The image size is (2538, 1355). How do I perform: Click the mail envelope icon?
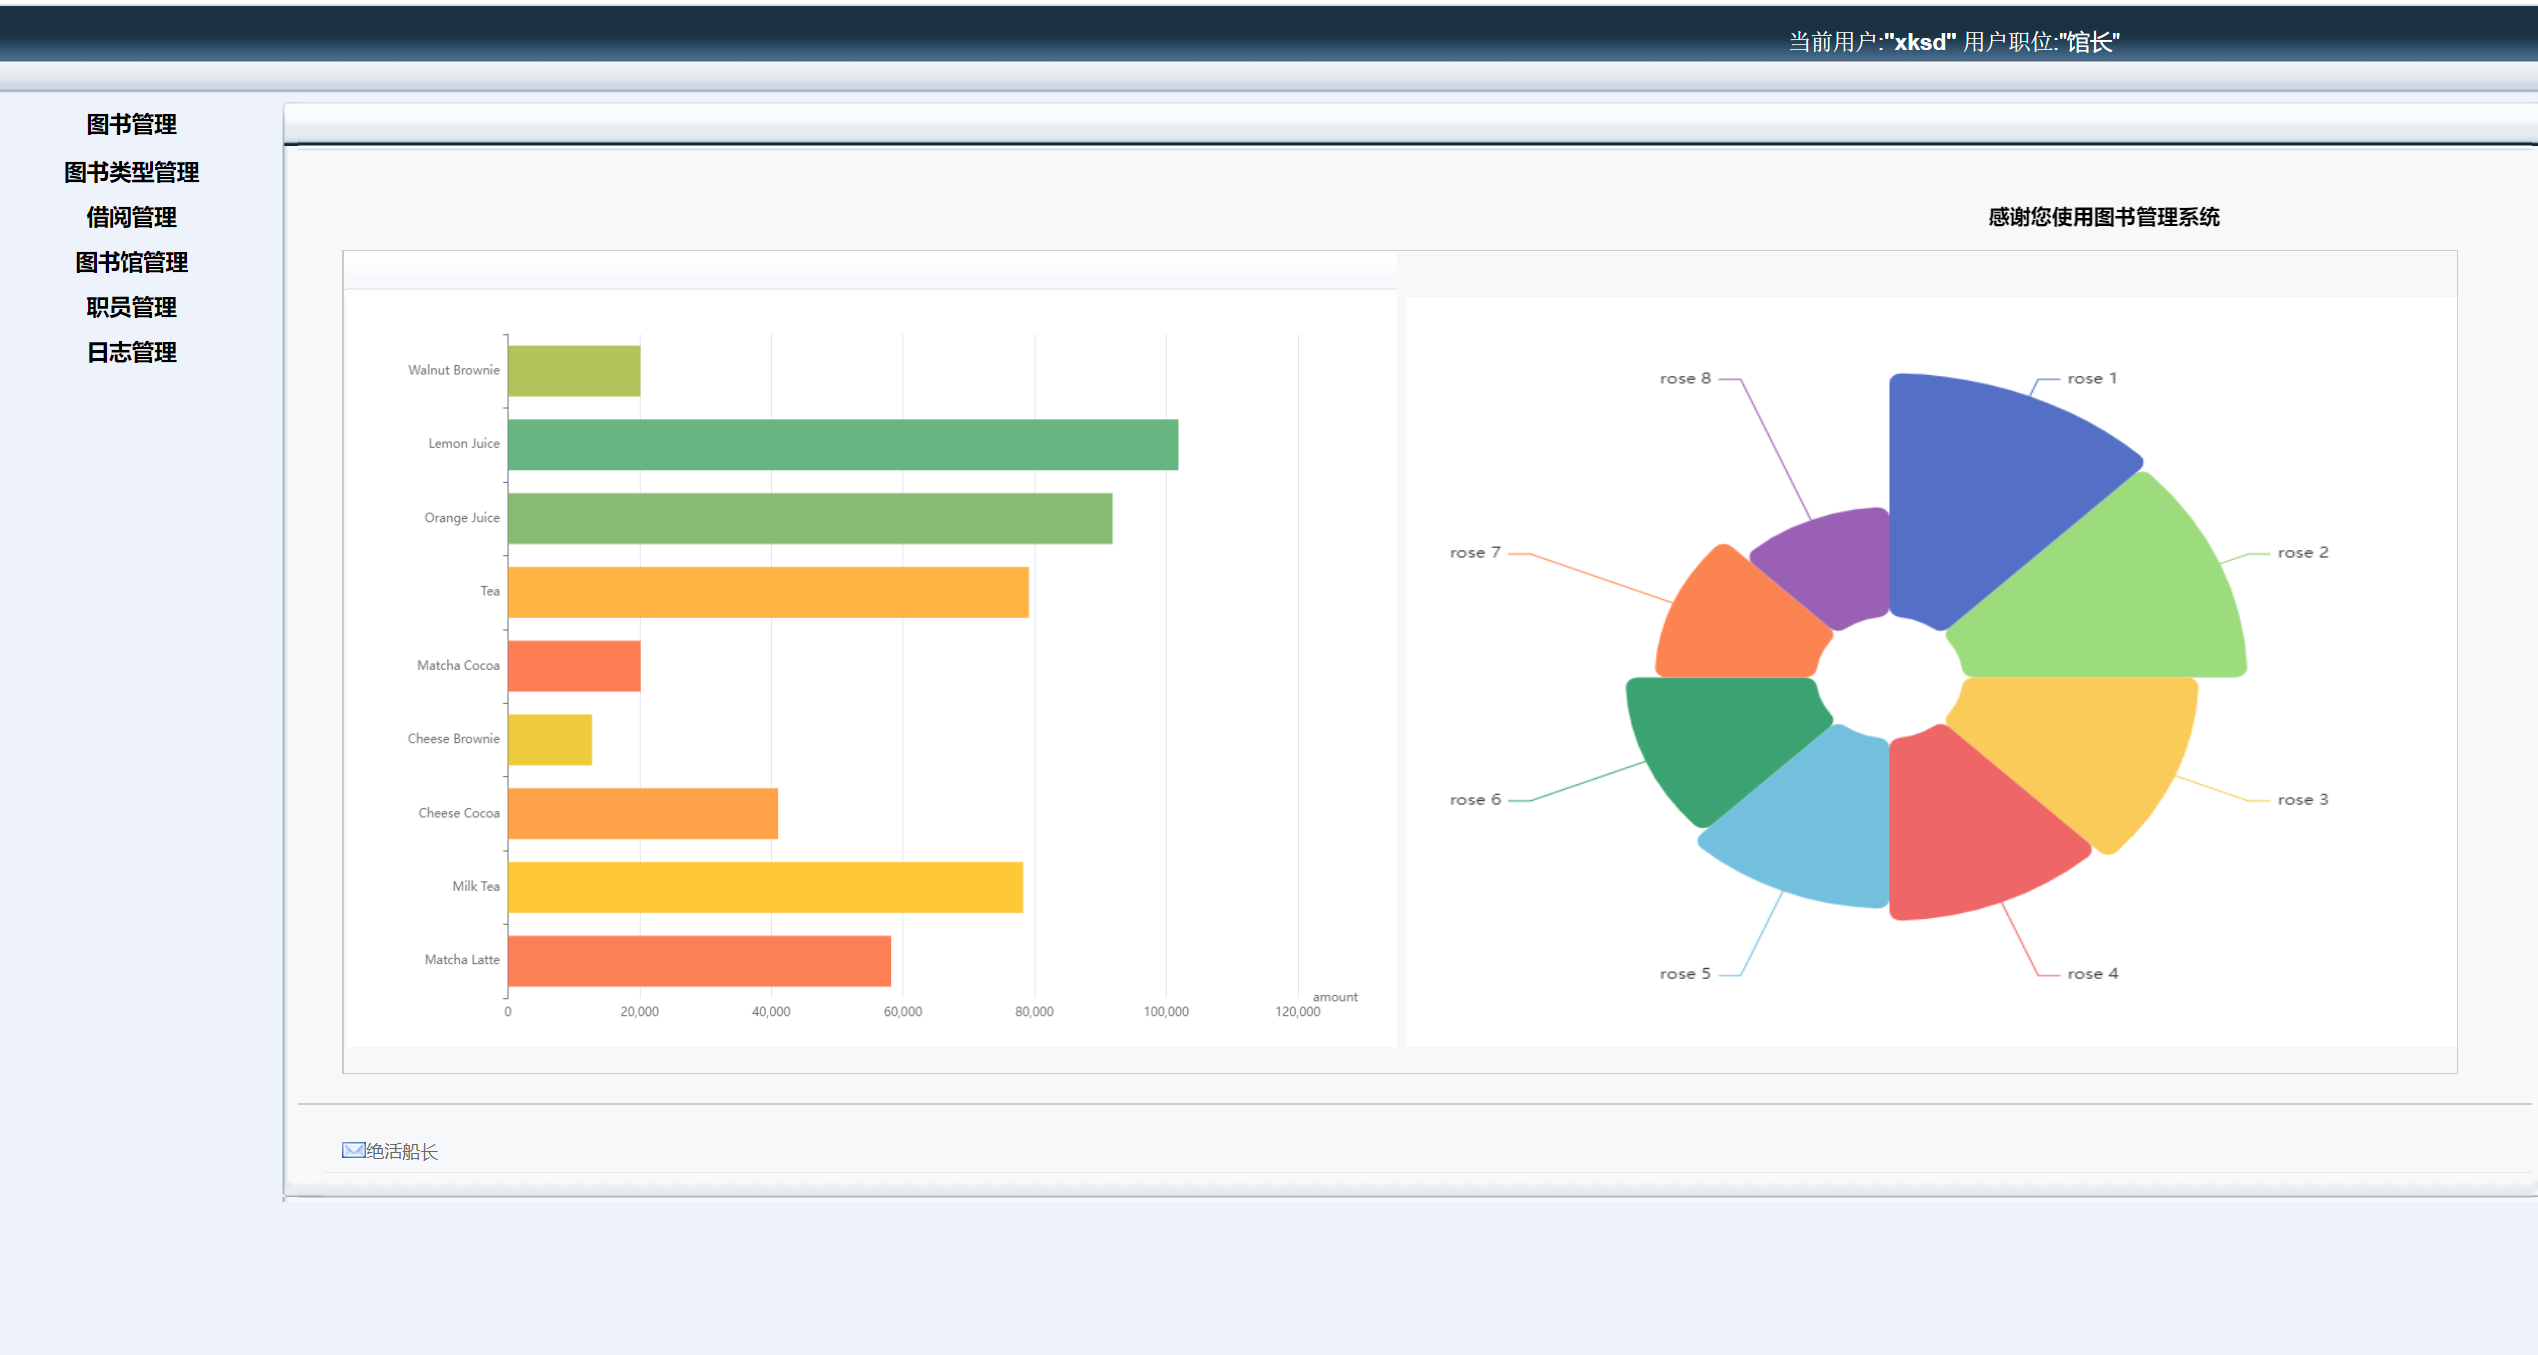tap(353, 1150)
